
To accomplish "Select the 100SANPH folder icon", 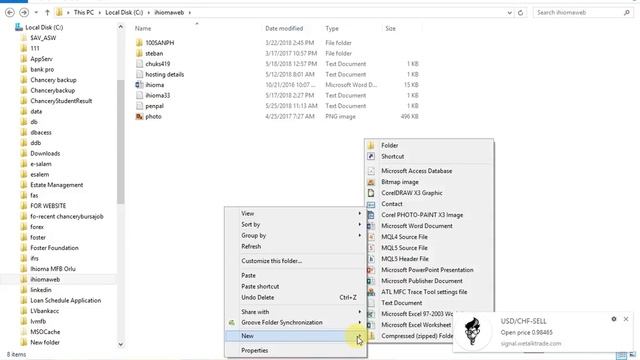I will 139,42.
